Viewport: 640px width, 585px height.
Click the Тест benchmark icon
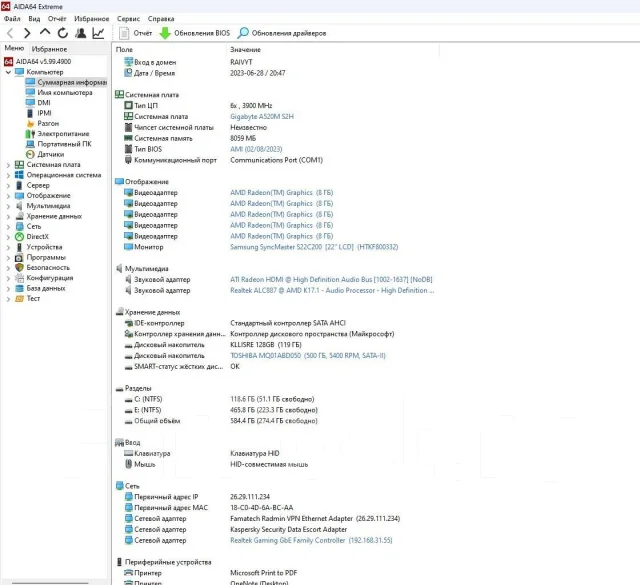(19, 299)
